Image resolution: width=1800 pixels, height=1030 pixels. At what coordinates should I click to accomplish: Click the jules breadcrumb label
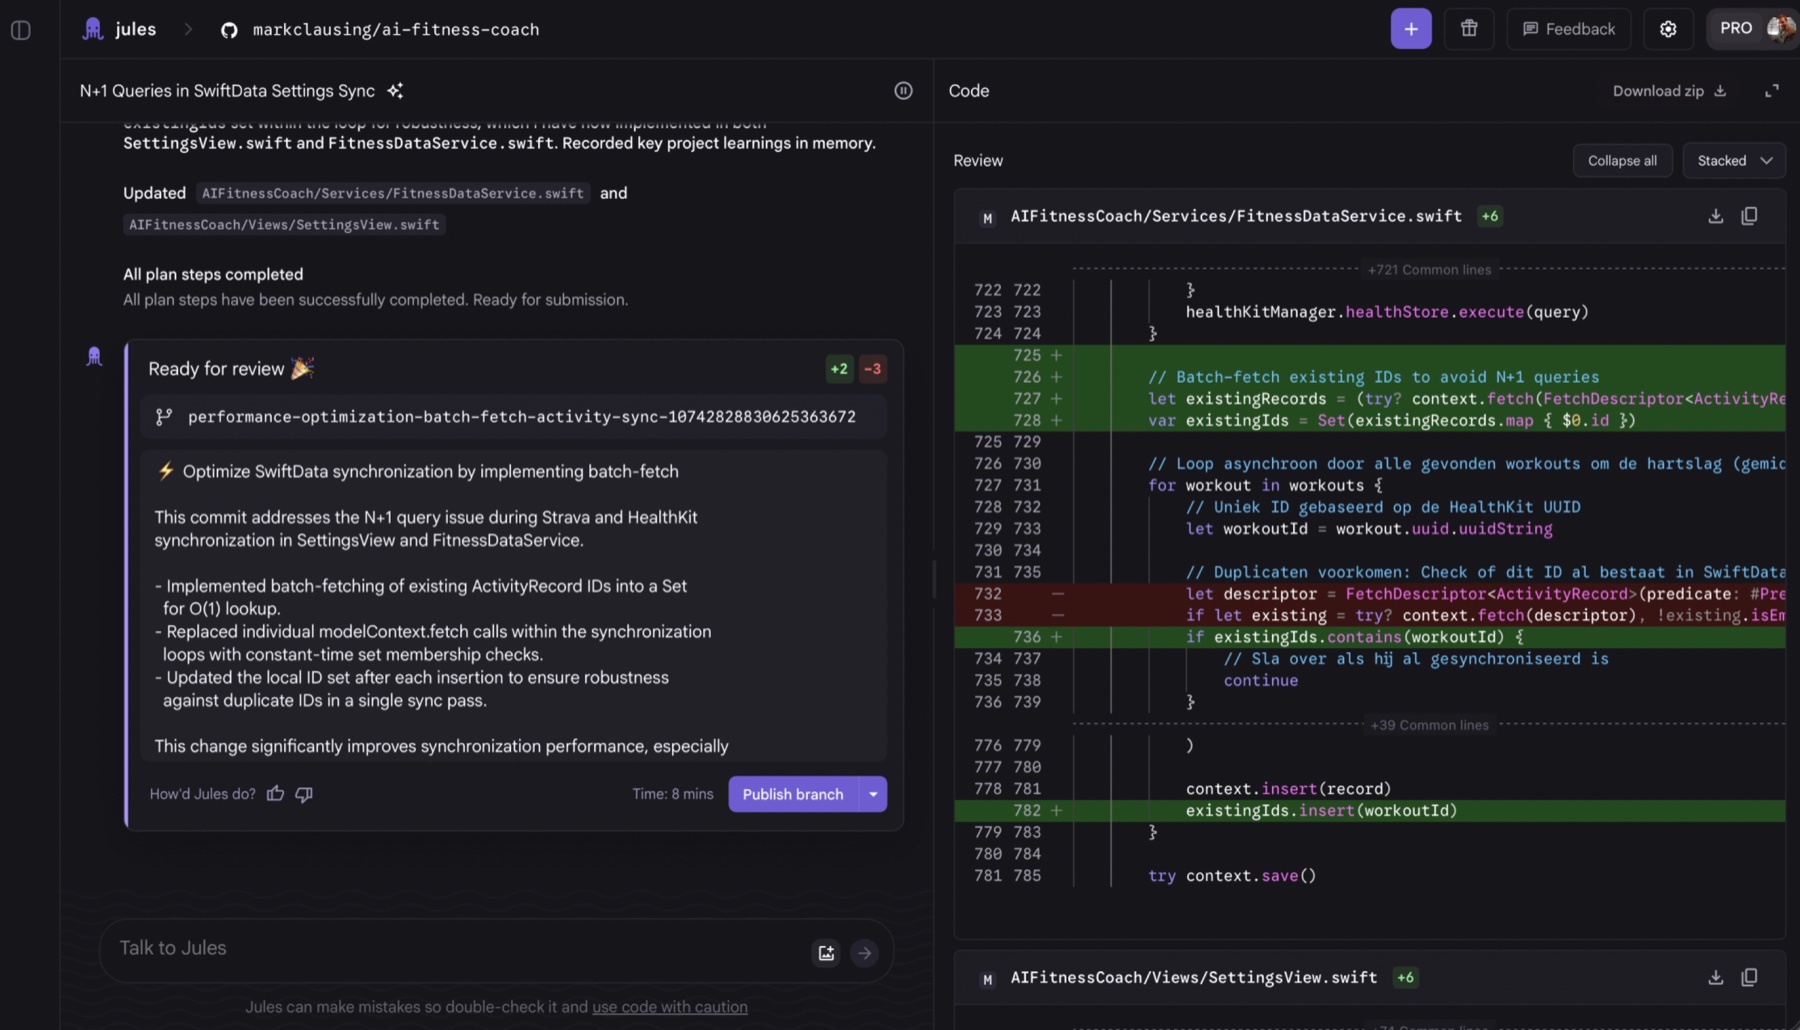pyautogui.click(x=135, y=29)
